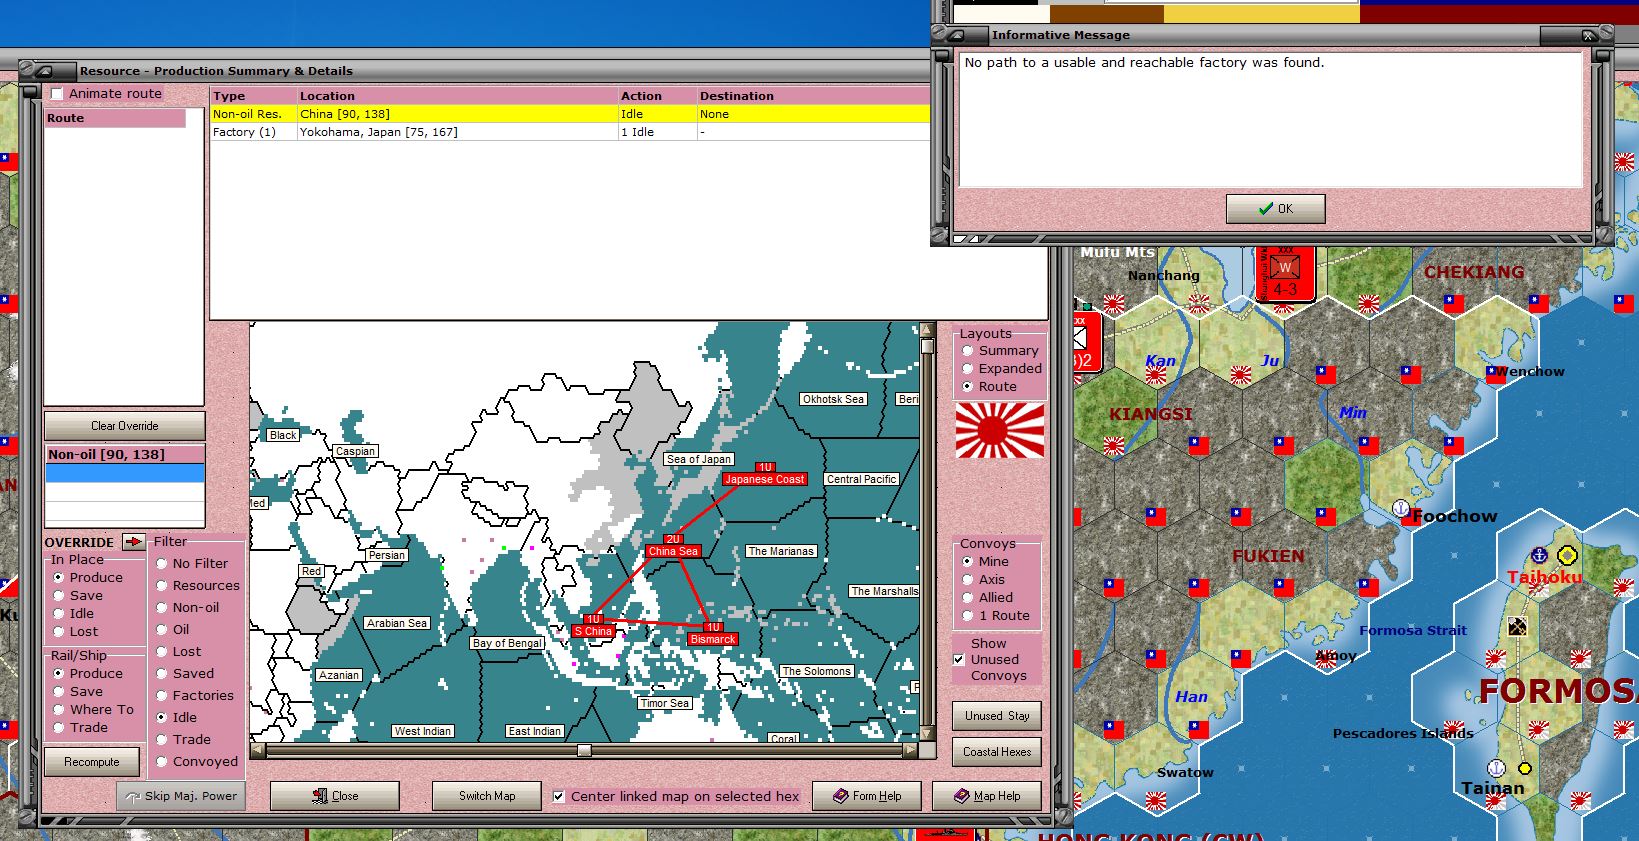
Task: Click the Type column header
Action: [x=253, y=96]
